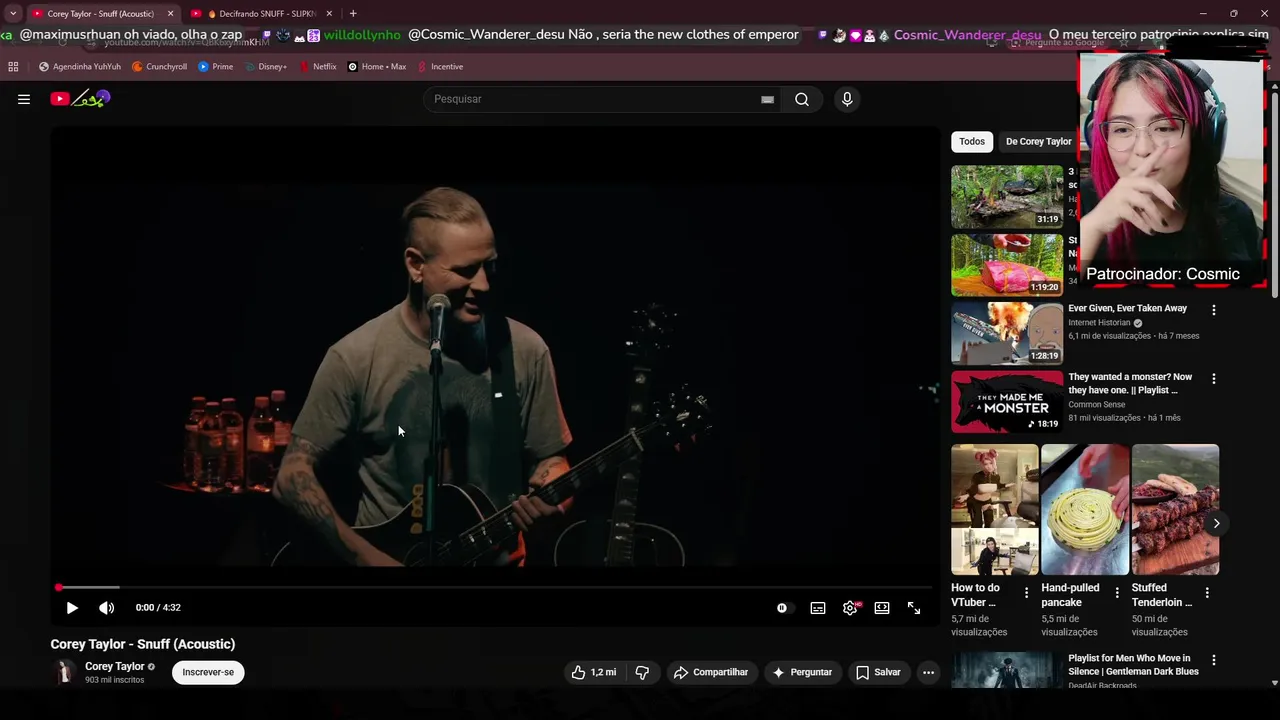Play the Snuff acoustic video
The height and width of the screenshot is (720, 1280).
click(72, 608)
